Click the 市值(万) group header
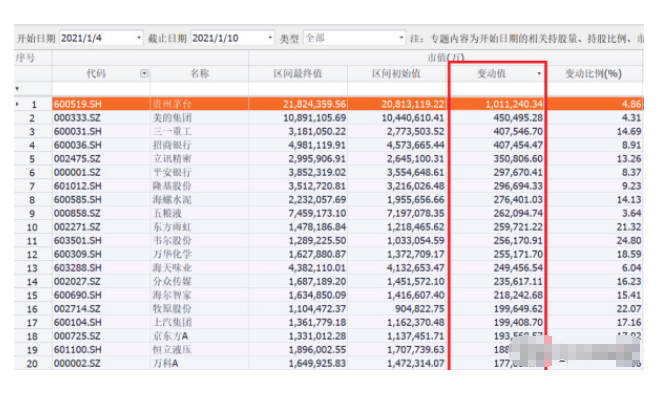This screenshot has width=659, height=393. (446, 58)
